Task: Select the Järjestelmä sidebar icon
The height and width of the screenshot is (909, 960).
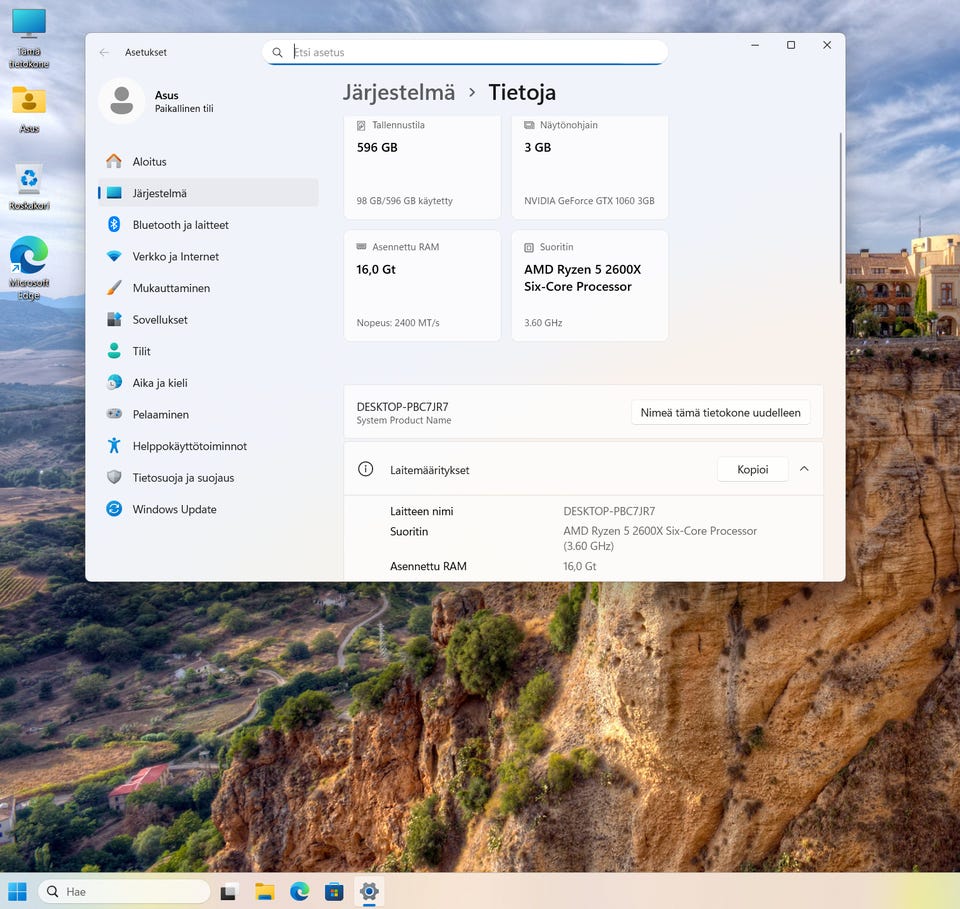Action: 114,193
